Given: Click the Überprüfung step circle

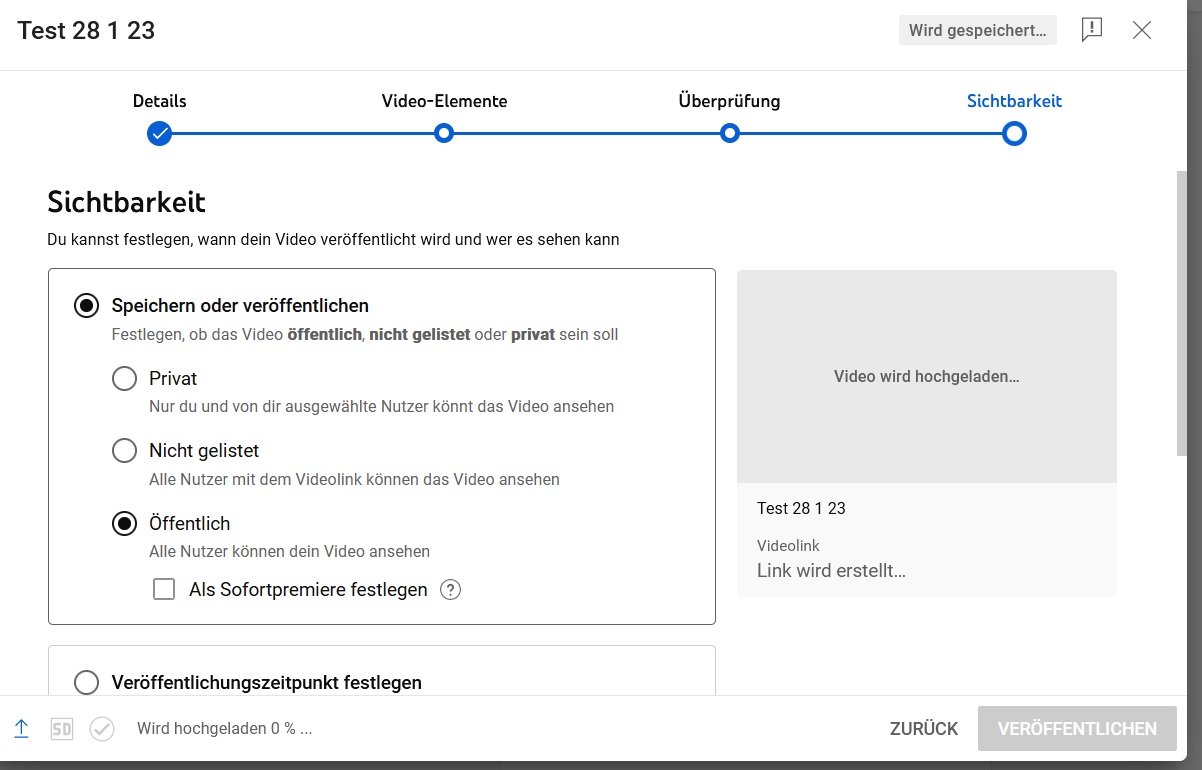Looking at the screenshot, I should [730, 133].
